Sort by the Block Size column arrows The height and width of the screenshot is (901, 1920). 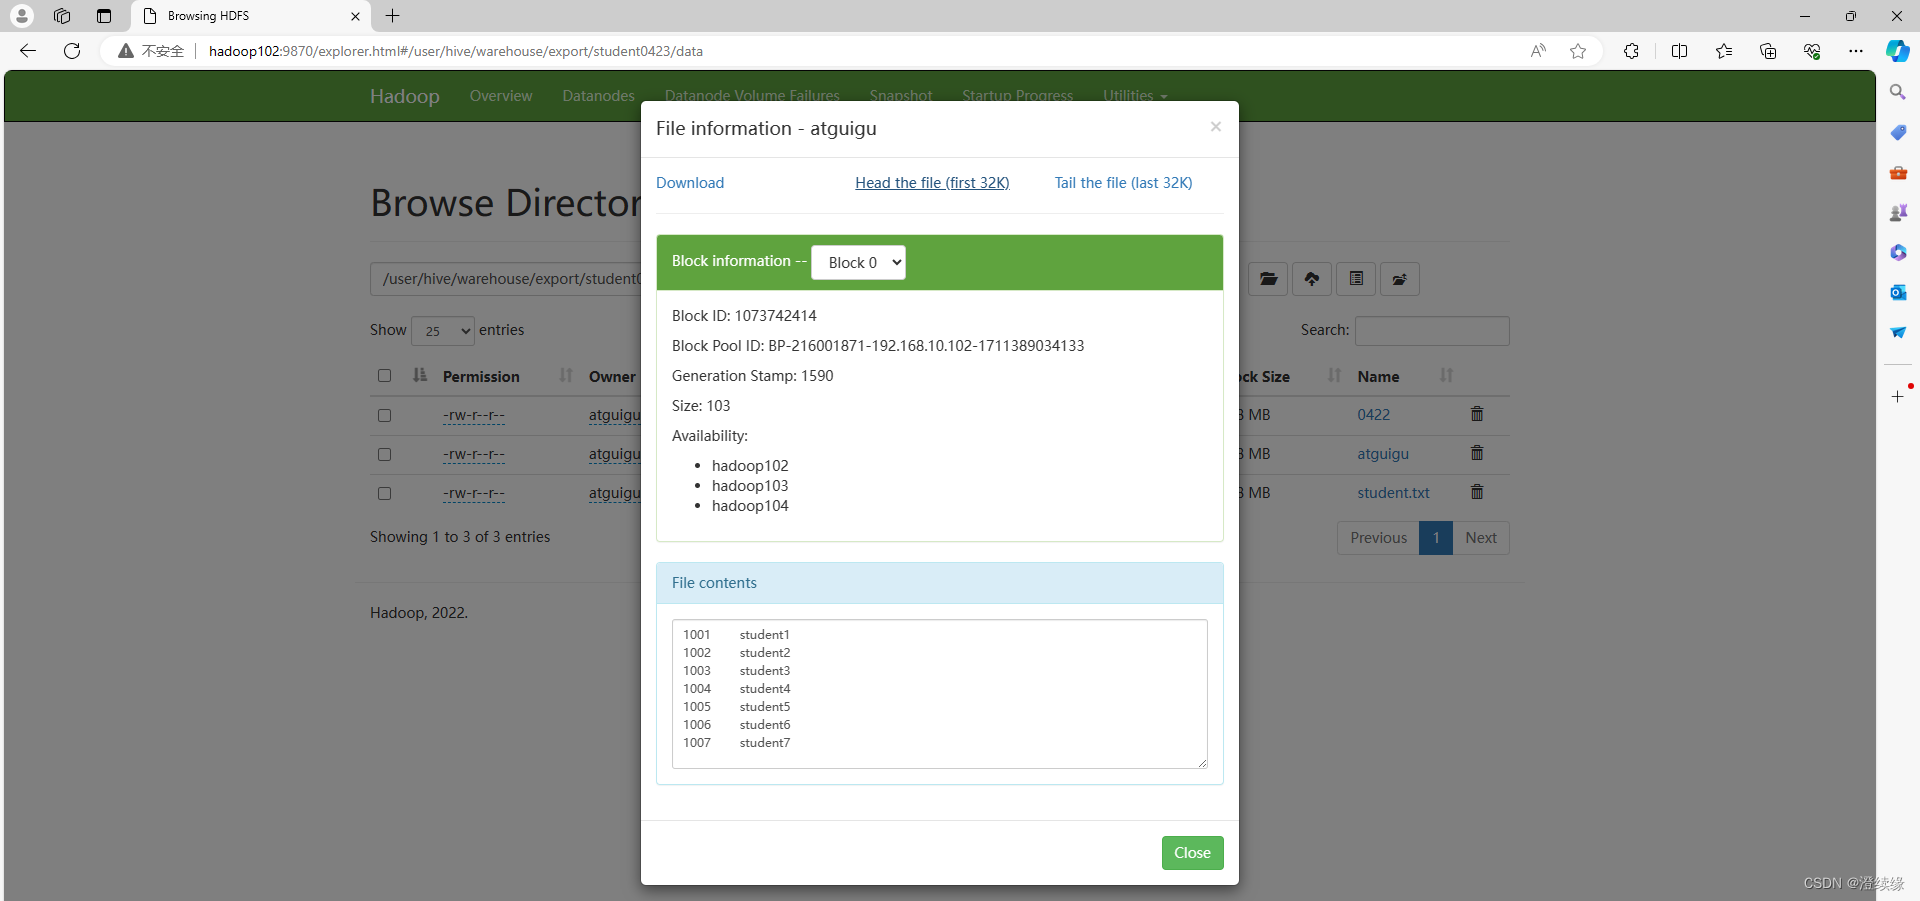(x=1334, y=376)
